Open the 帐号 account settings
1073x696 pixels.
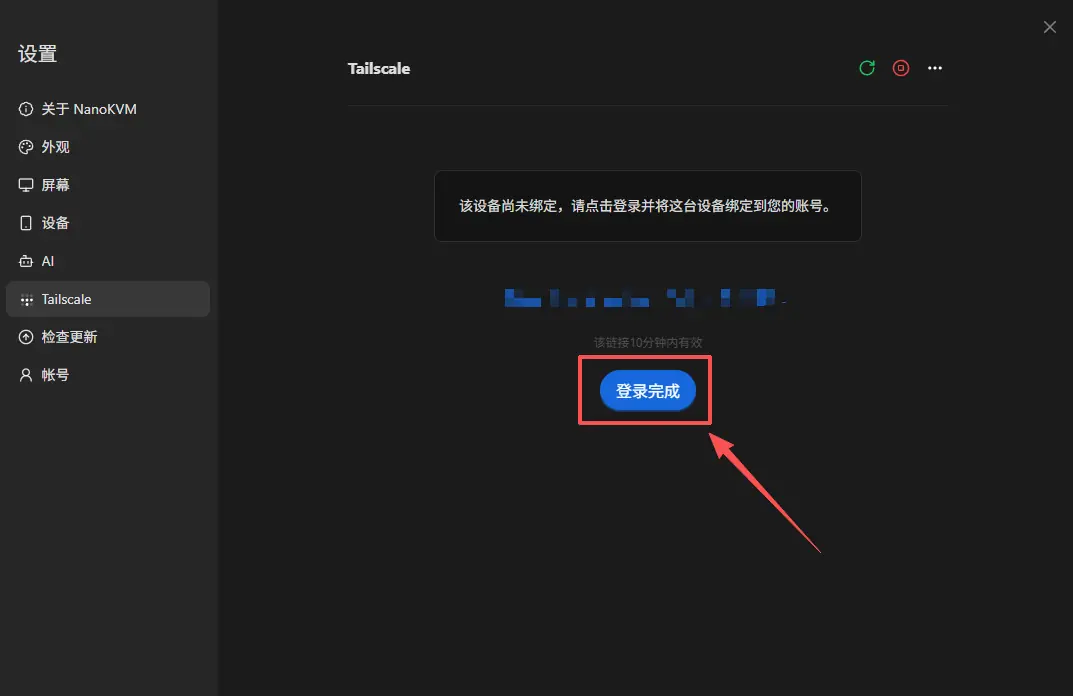107,374
